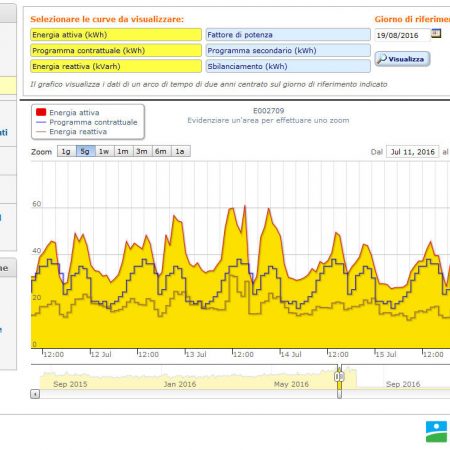Choose the 1w zoom range
This screenshot has width=450, height=450.
point(104,151)
